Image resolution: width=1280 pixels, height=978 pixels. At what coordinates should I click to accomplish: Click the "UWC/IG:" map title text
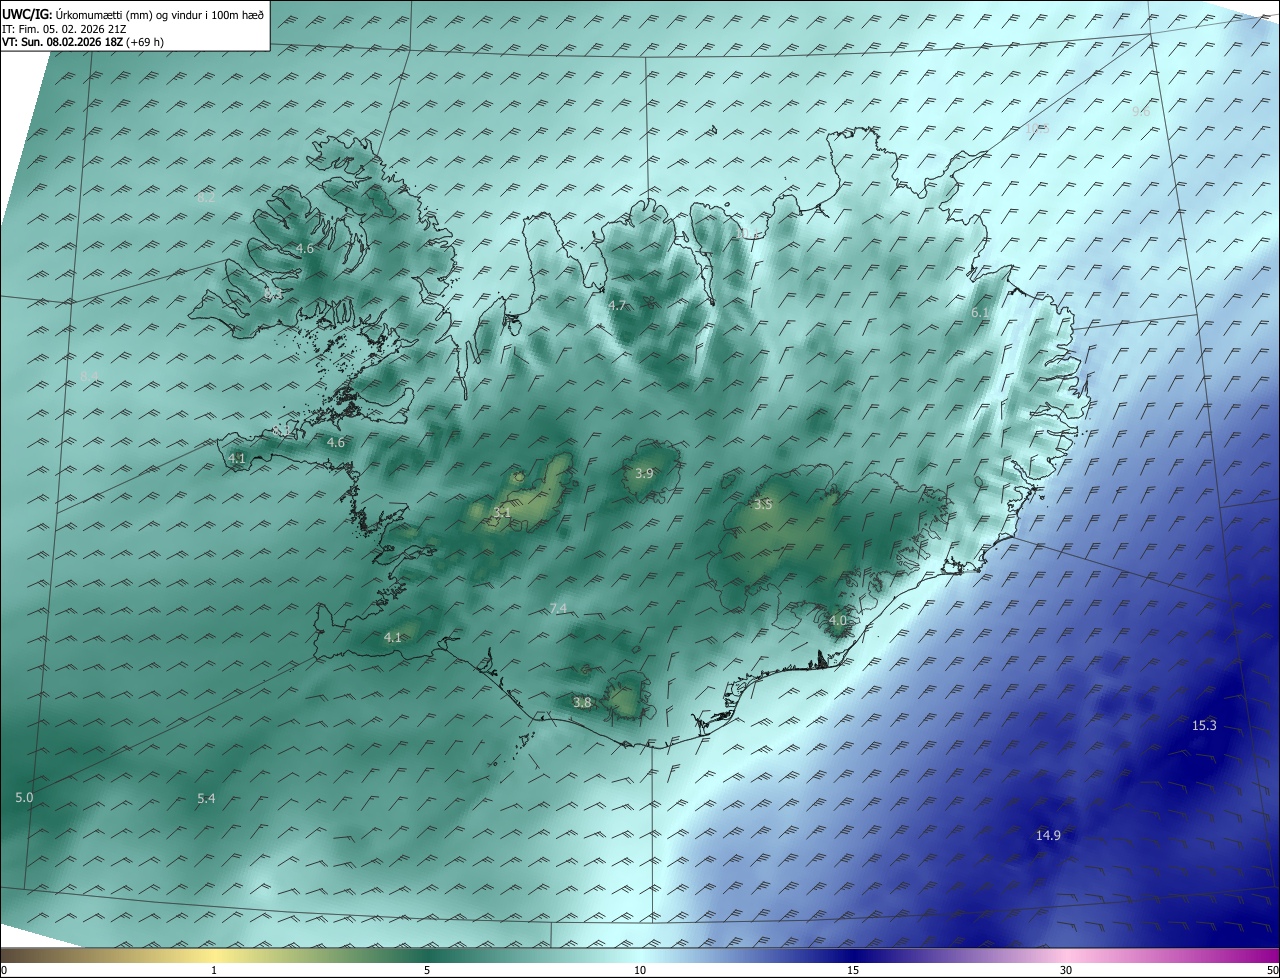click(x=27, y=15)
